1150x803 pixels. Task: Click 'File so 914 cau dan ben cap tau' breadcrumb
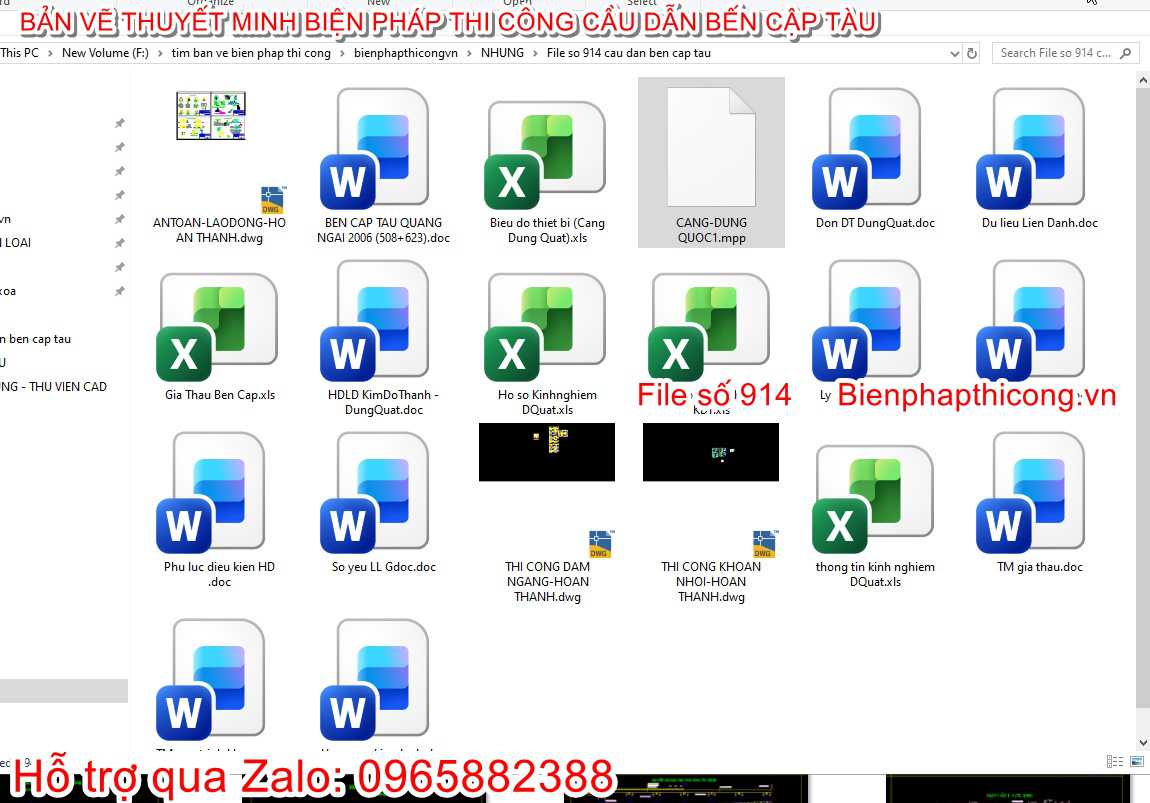[629, 53]
